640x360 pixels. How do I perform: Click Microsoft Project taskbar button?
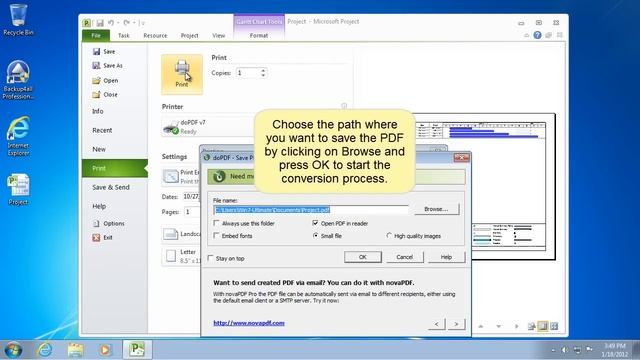pos(137,350)
